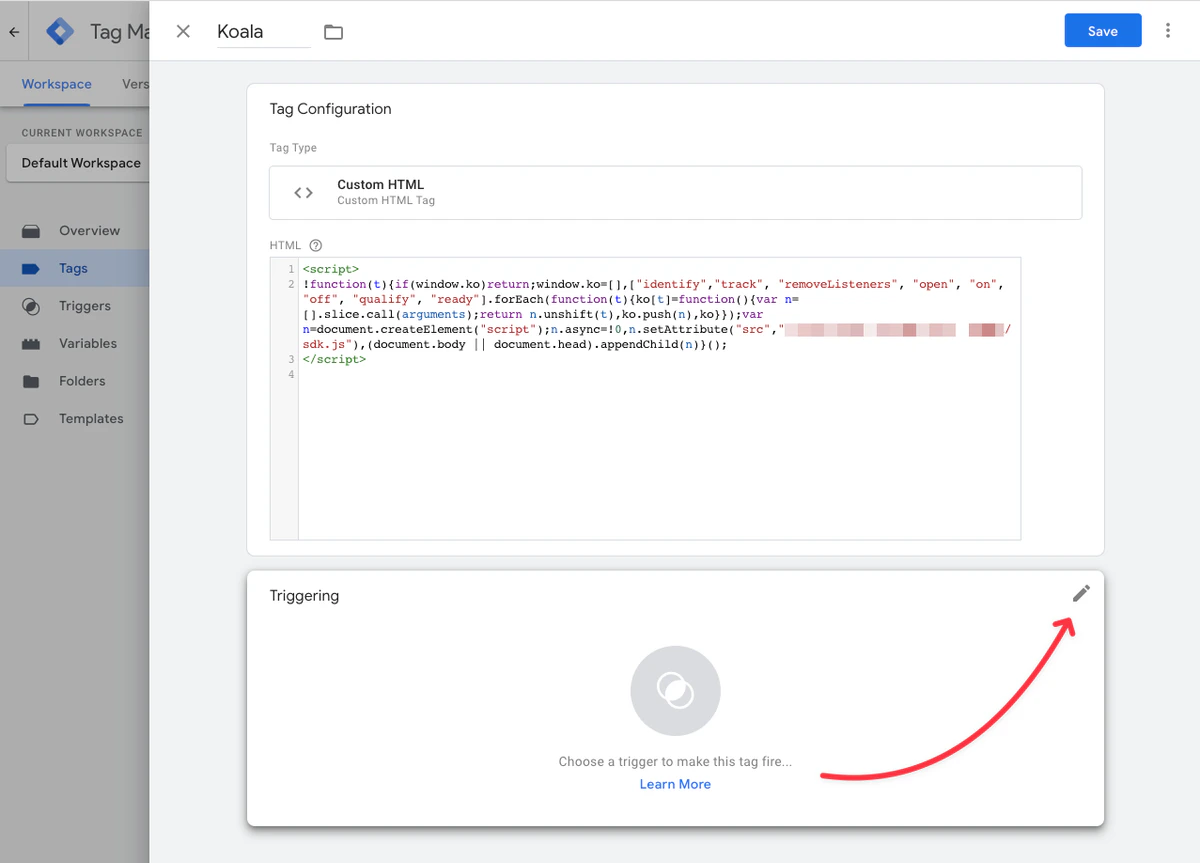The width and height of the screenshot is (1200, 863).
Task: Click the folder icon beside the tag name
Action: pos(334,32)
